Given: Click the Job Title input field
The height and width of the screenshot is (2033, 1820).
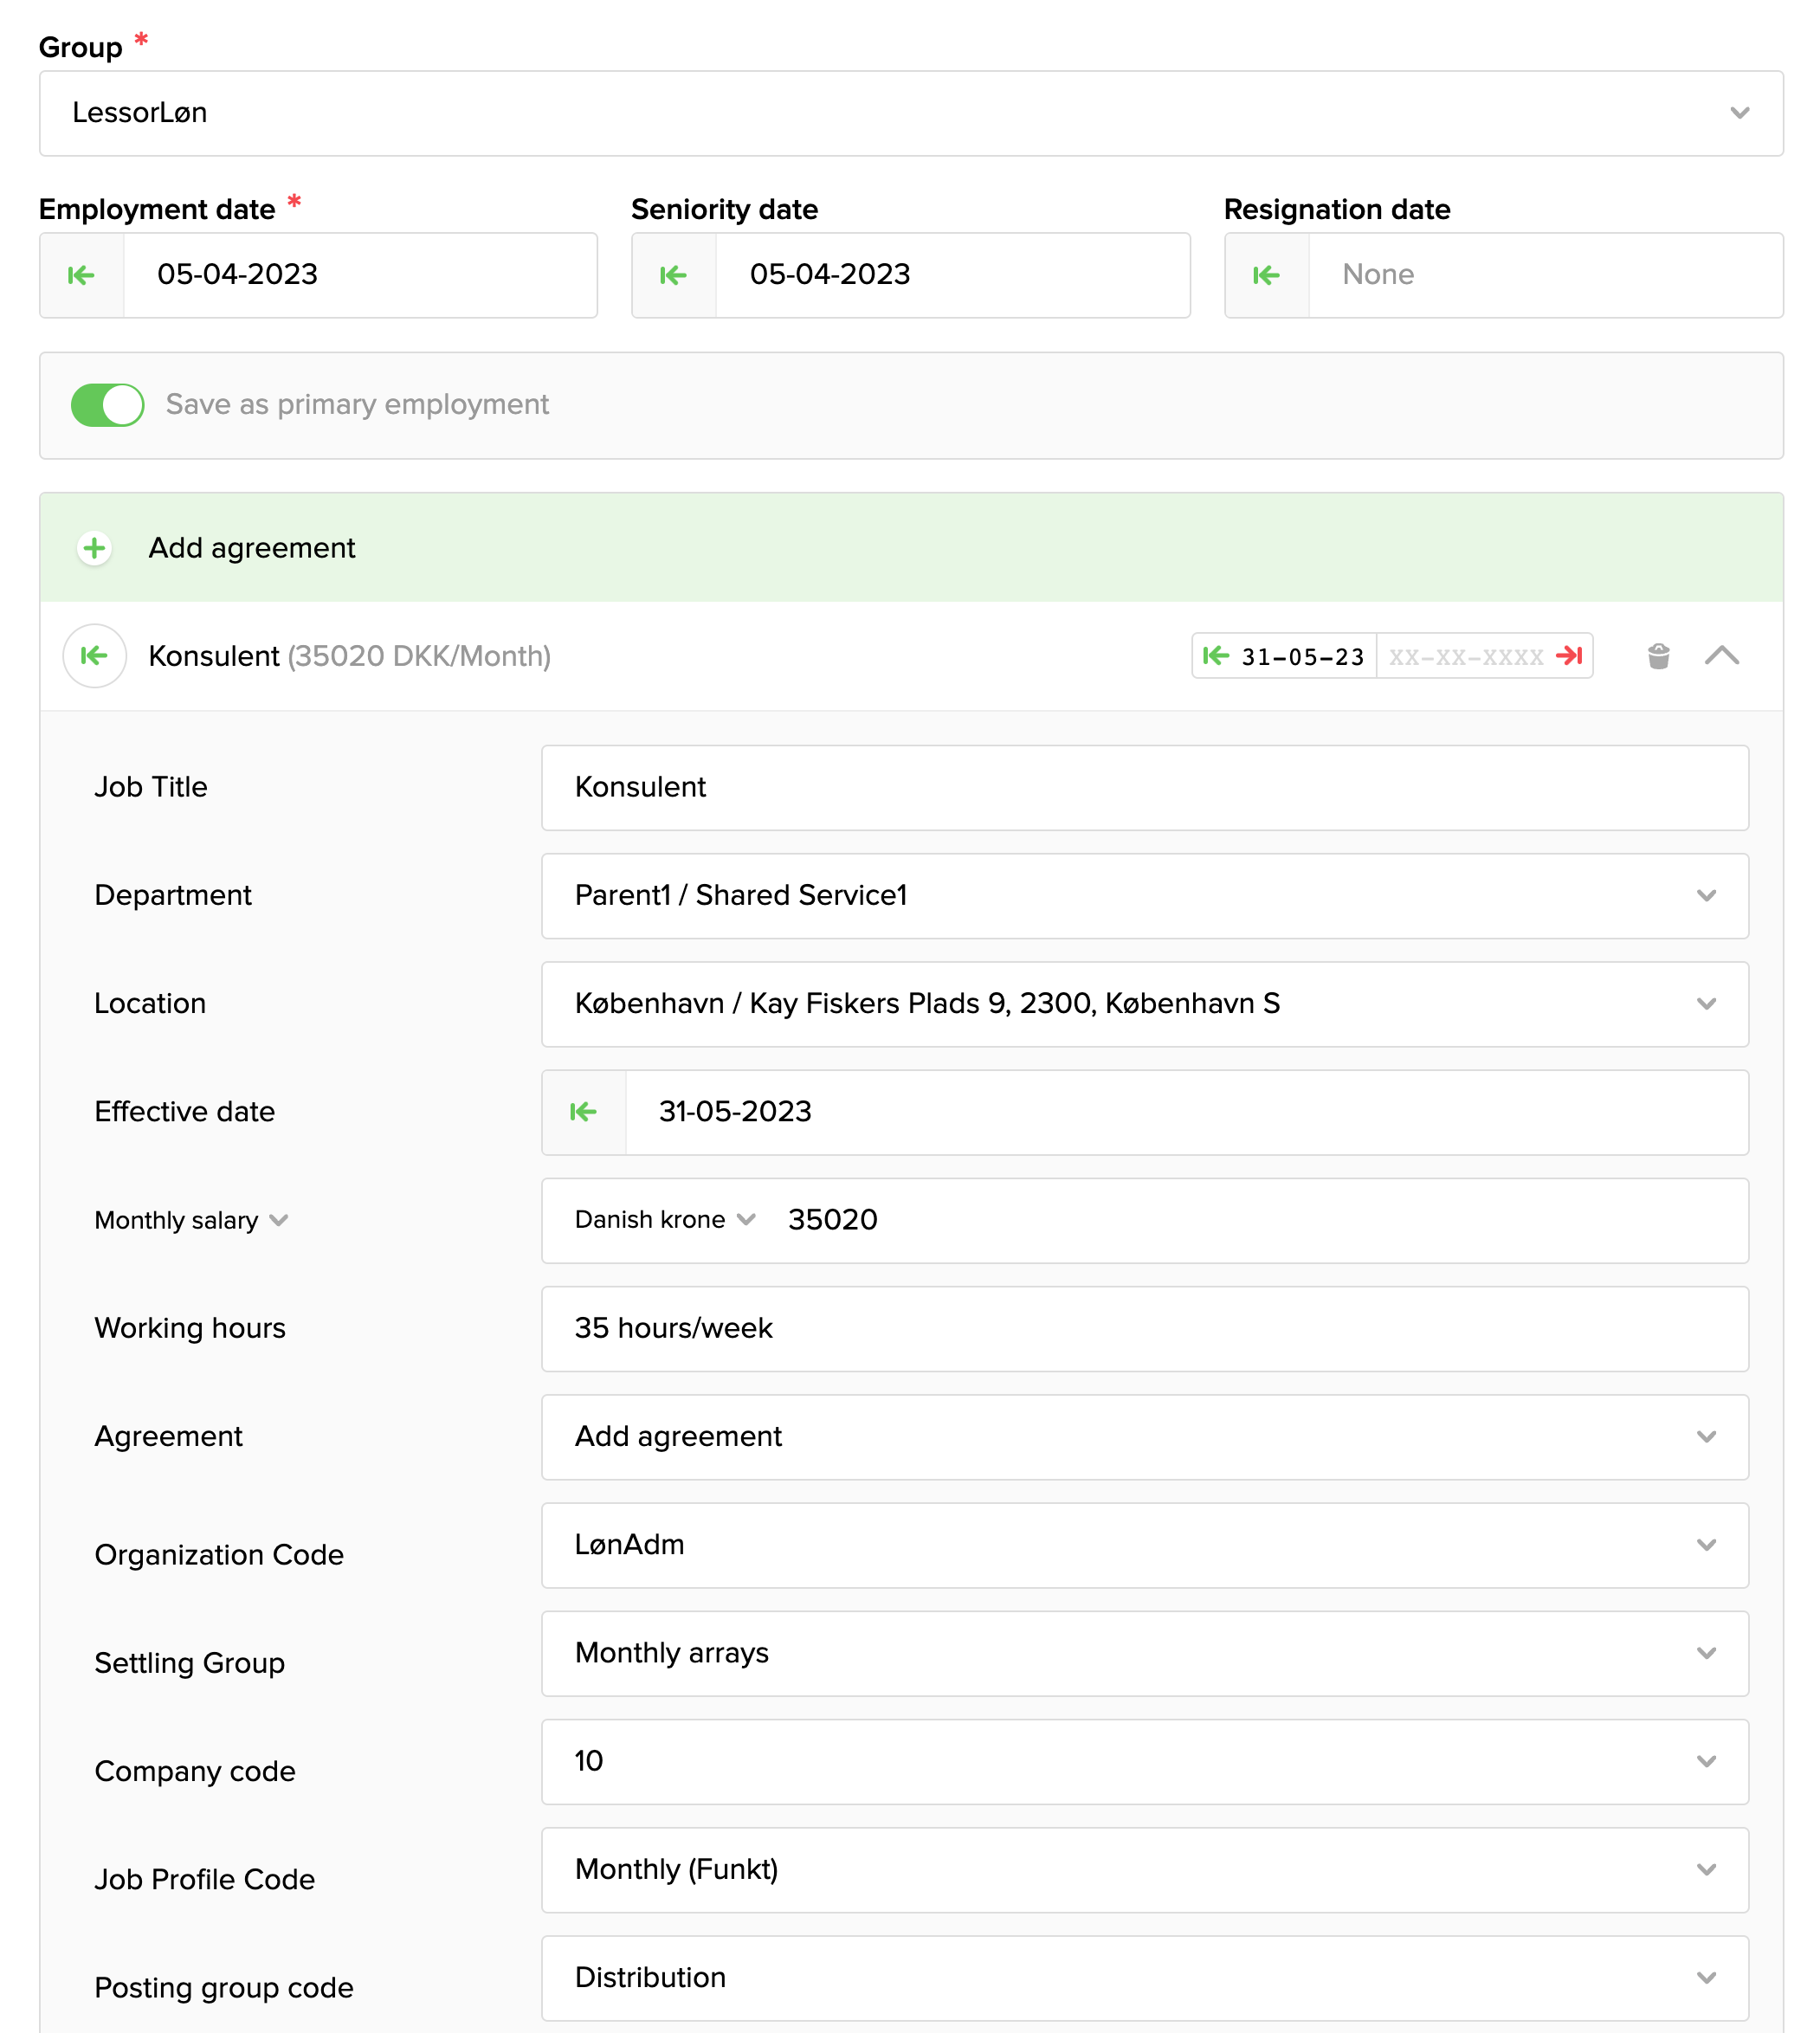Looking at the screenshot, I should tap(1144, 788).
